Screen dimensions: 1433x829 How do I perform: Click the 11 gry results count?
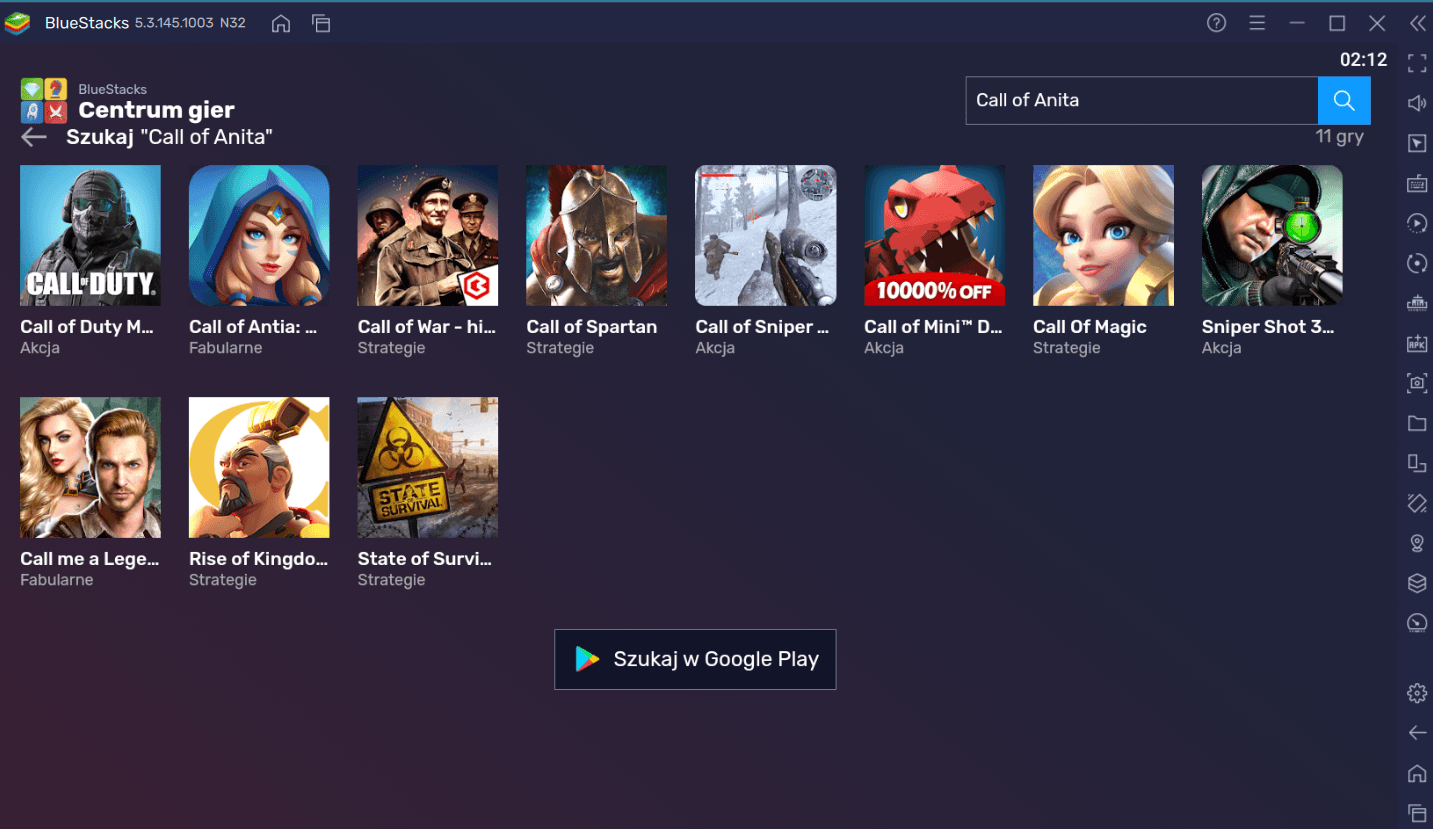(x=1340, y=137)
